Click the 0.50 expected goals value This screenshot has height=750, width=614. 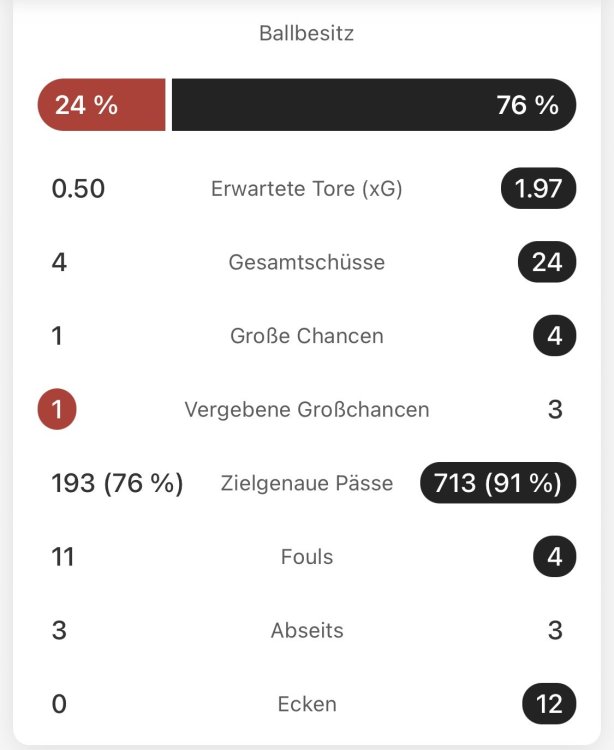(78, 188)
